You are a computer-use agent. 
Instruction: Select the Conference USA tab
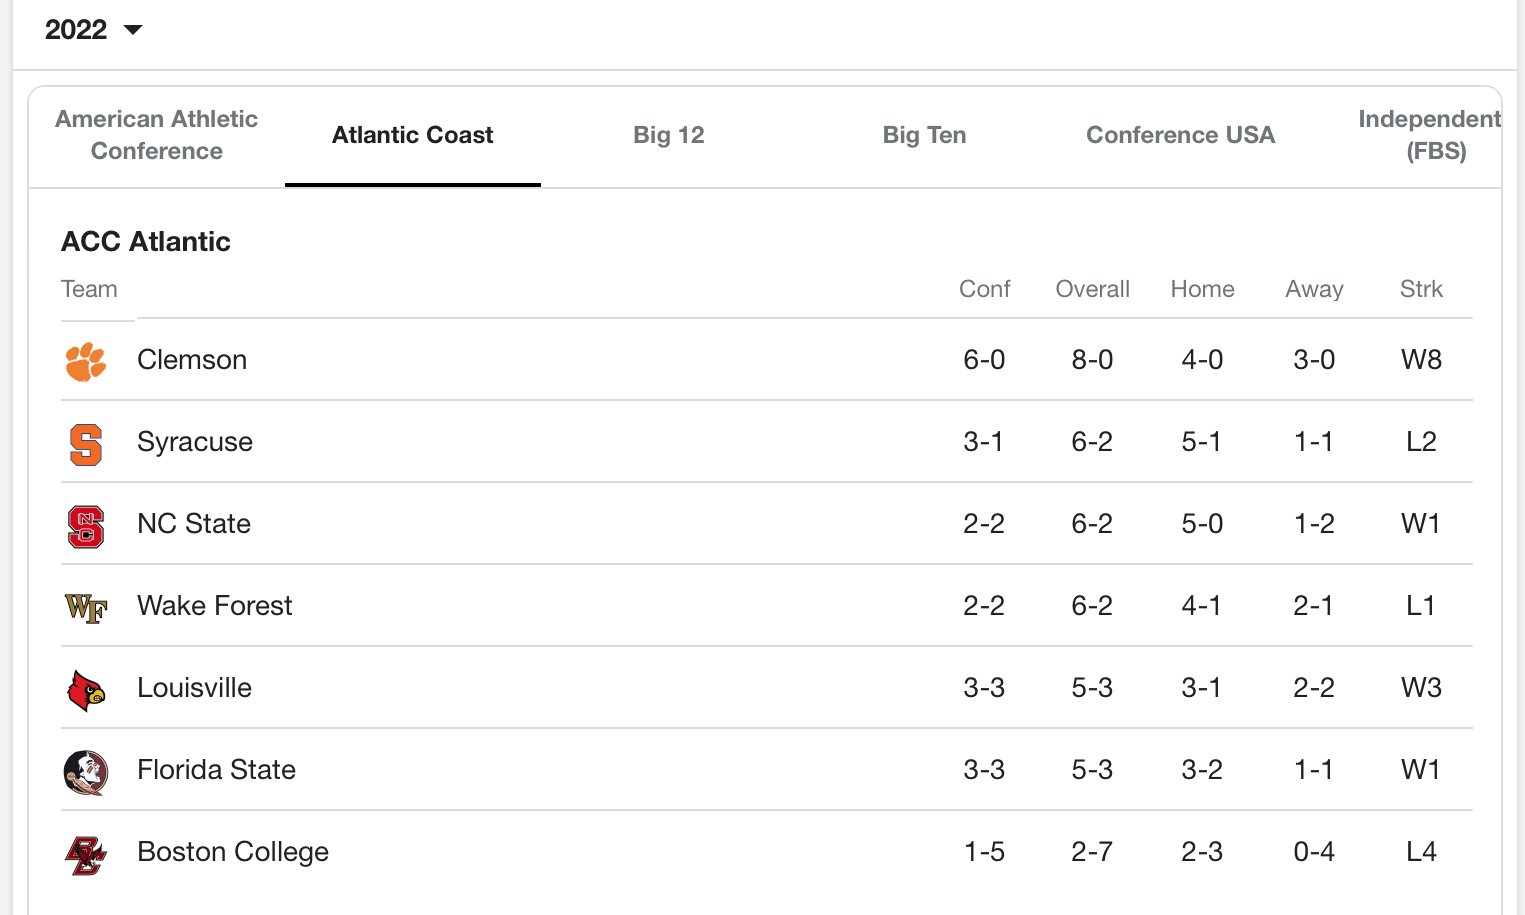(x=1181, y=135)
